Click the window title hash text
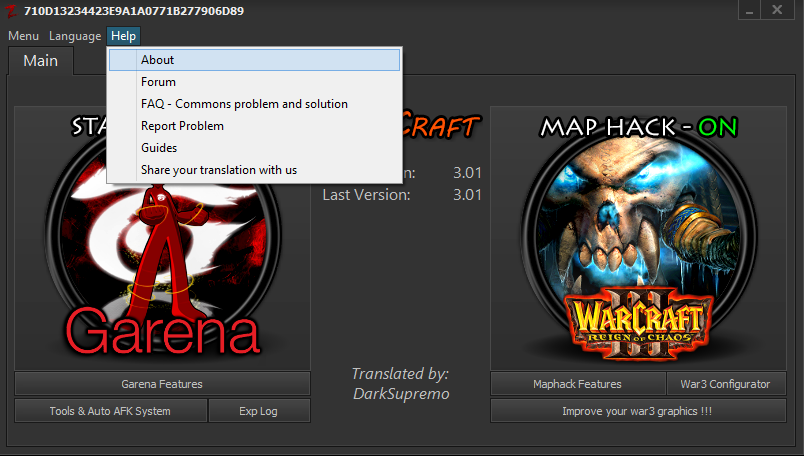The height and width of the screenshot is (456, 804). point(134,11)
